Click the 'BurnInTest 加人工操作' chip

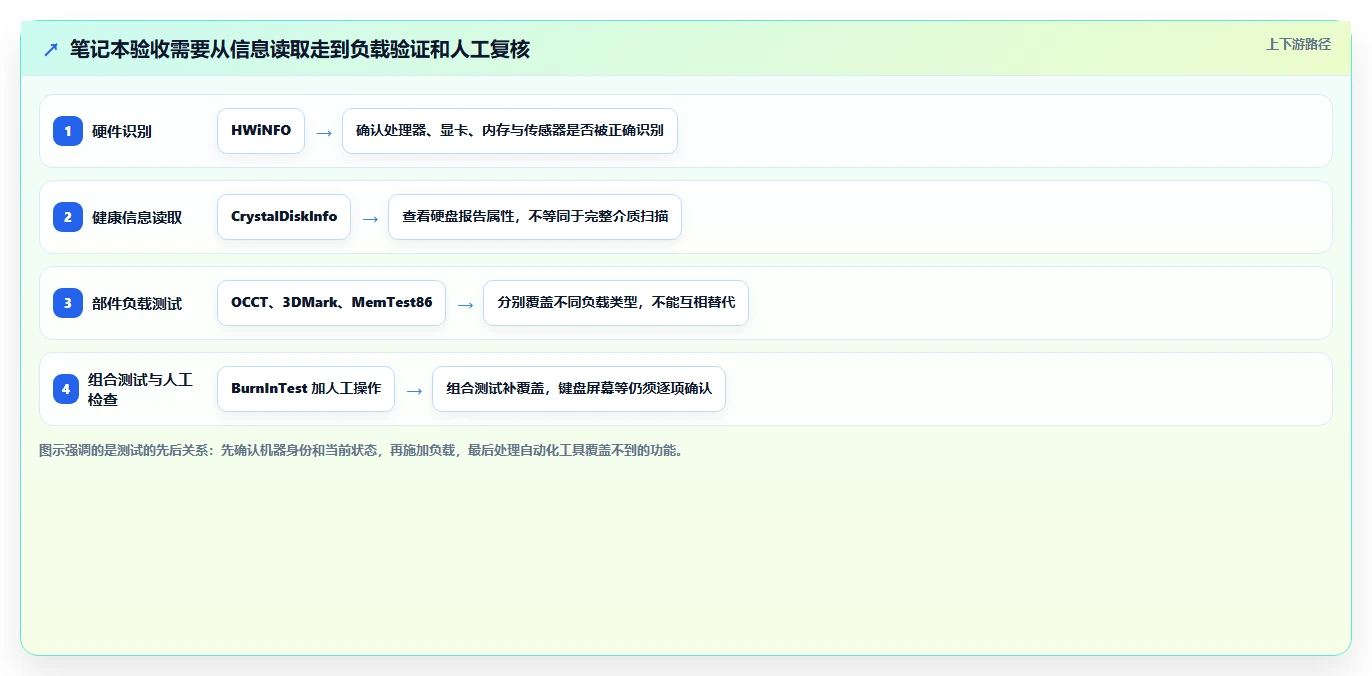[306, 389]
